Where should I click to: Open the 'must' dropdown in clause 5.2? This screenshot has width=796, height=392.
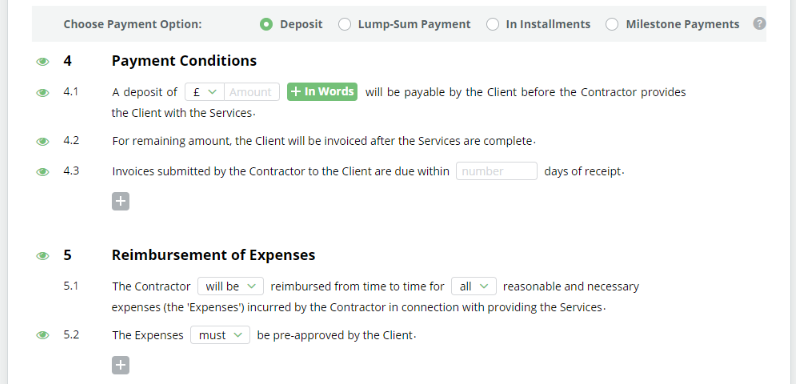pos(220,335)
